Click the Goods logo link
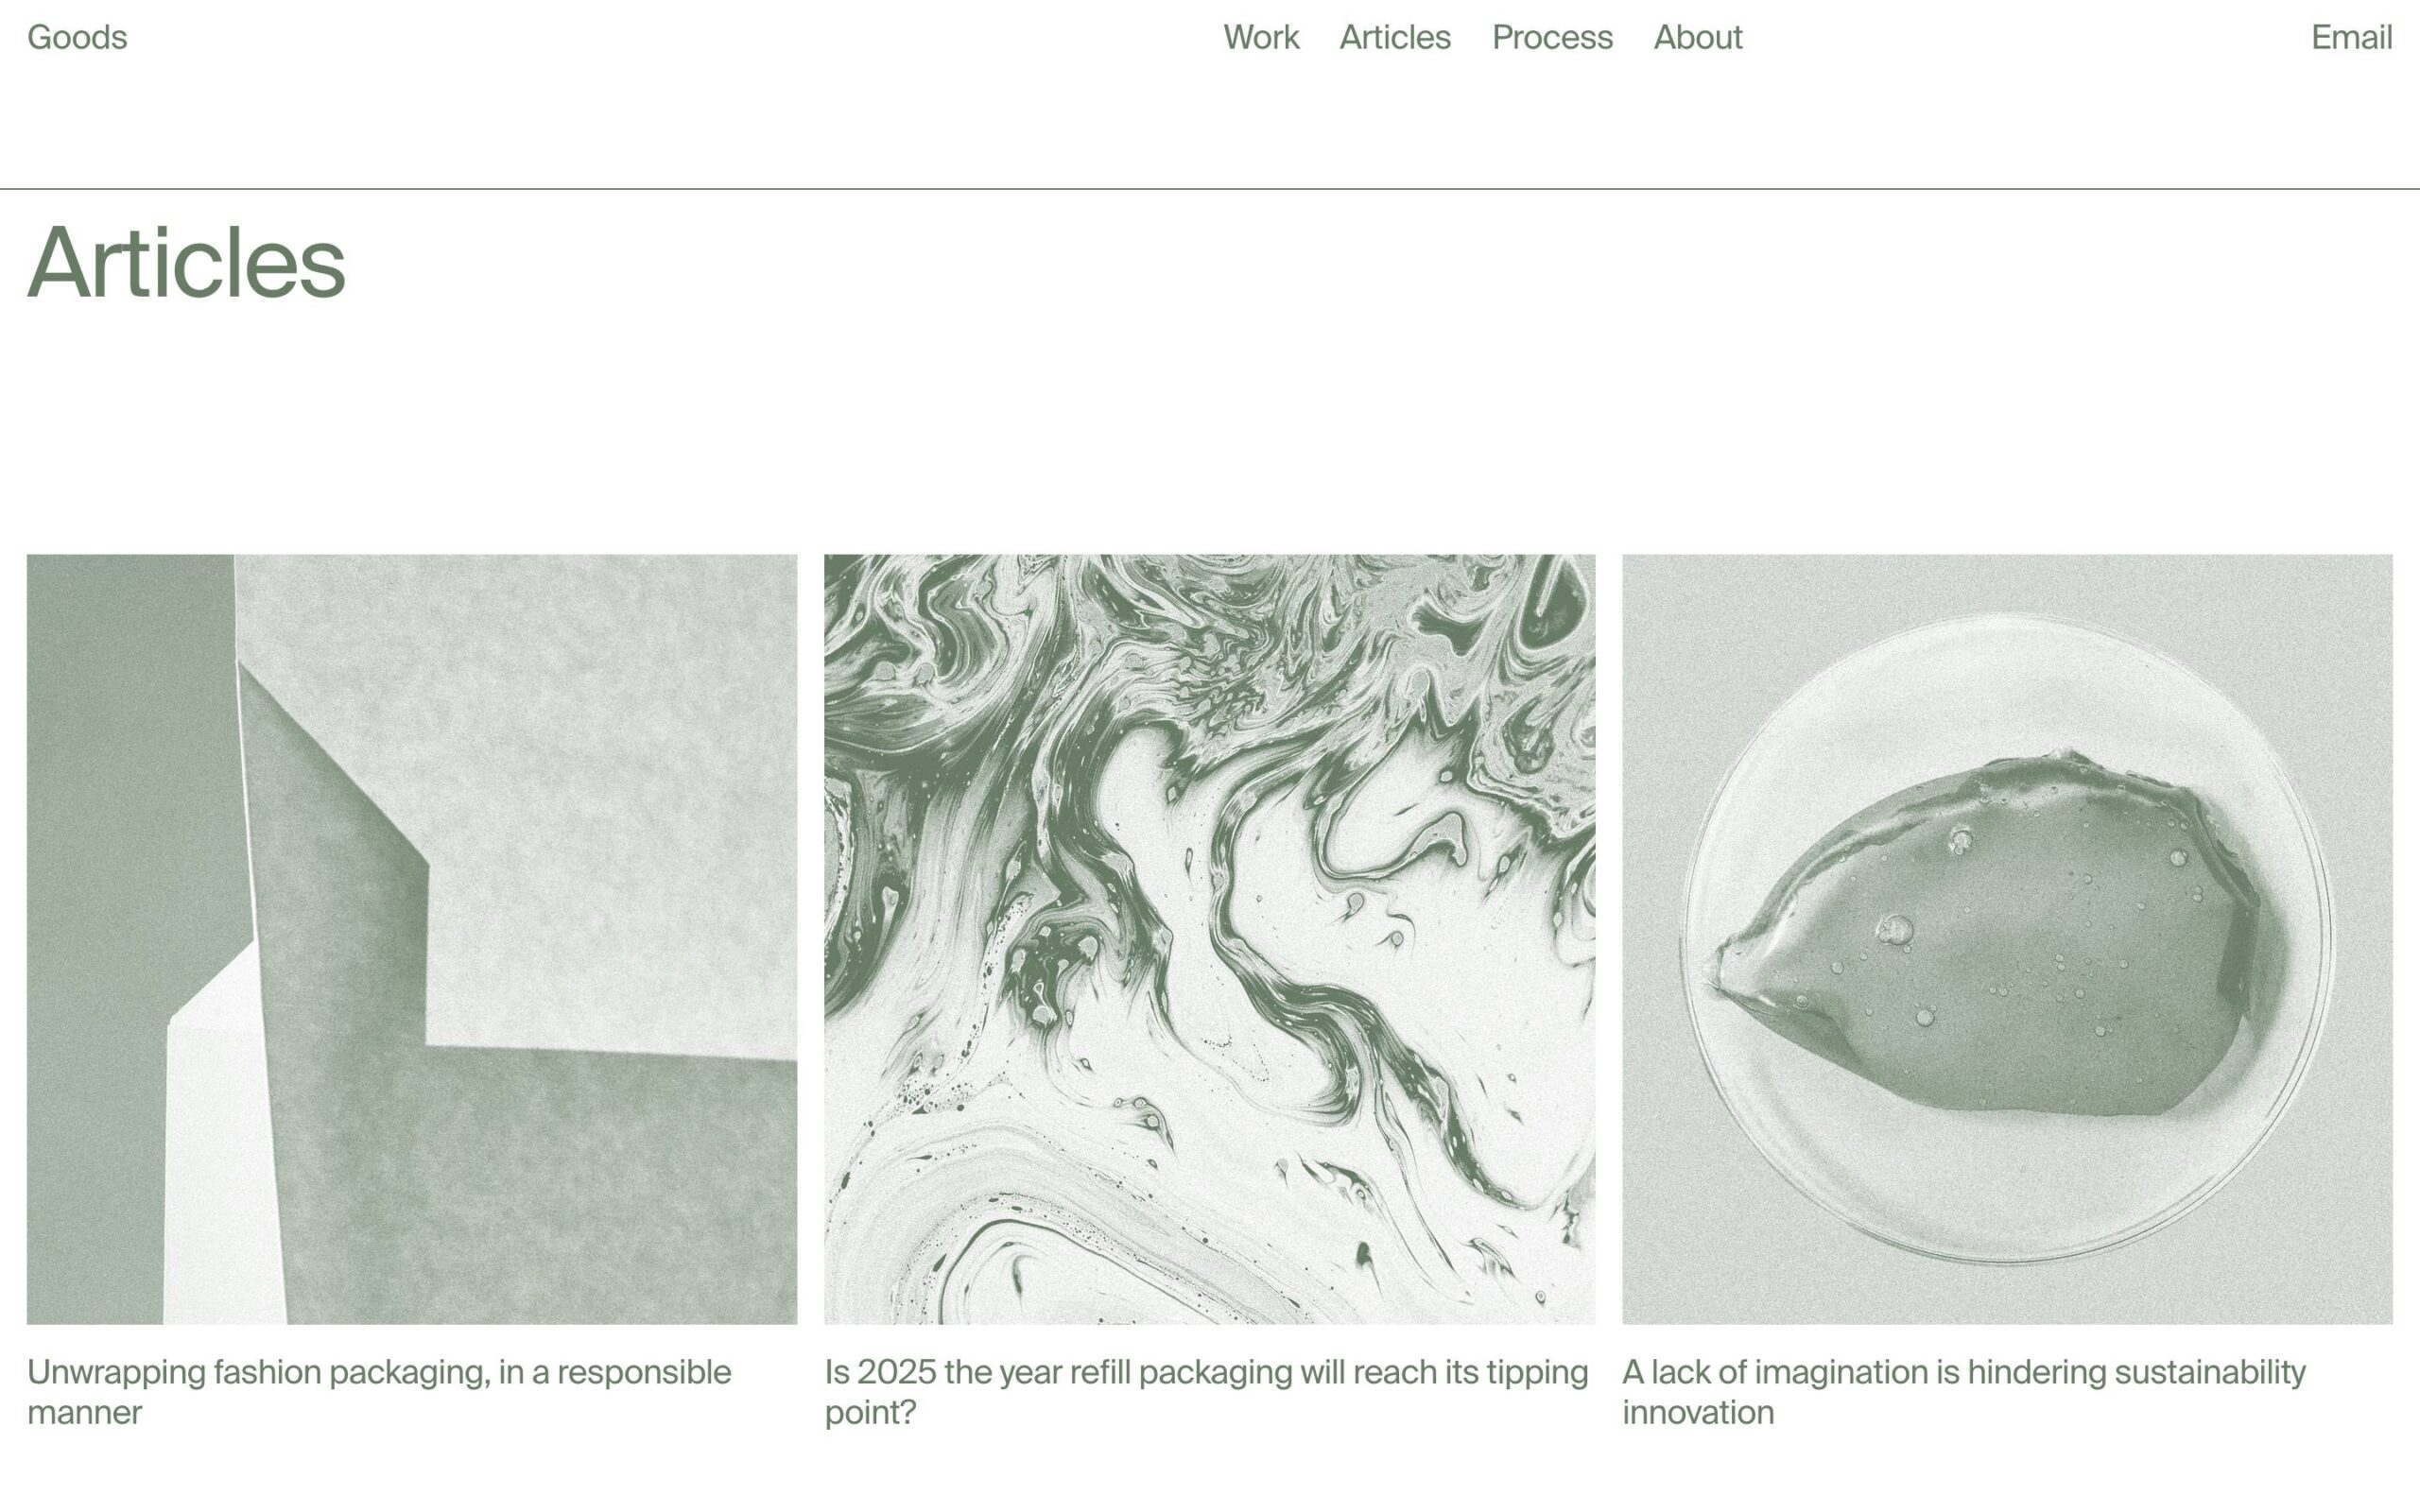 [77, 37]
